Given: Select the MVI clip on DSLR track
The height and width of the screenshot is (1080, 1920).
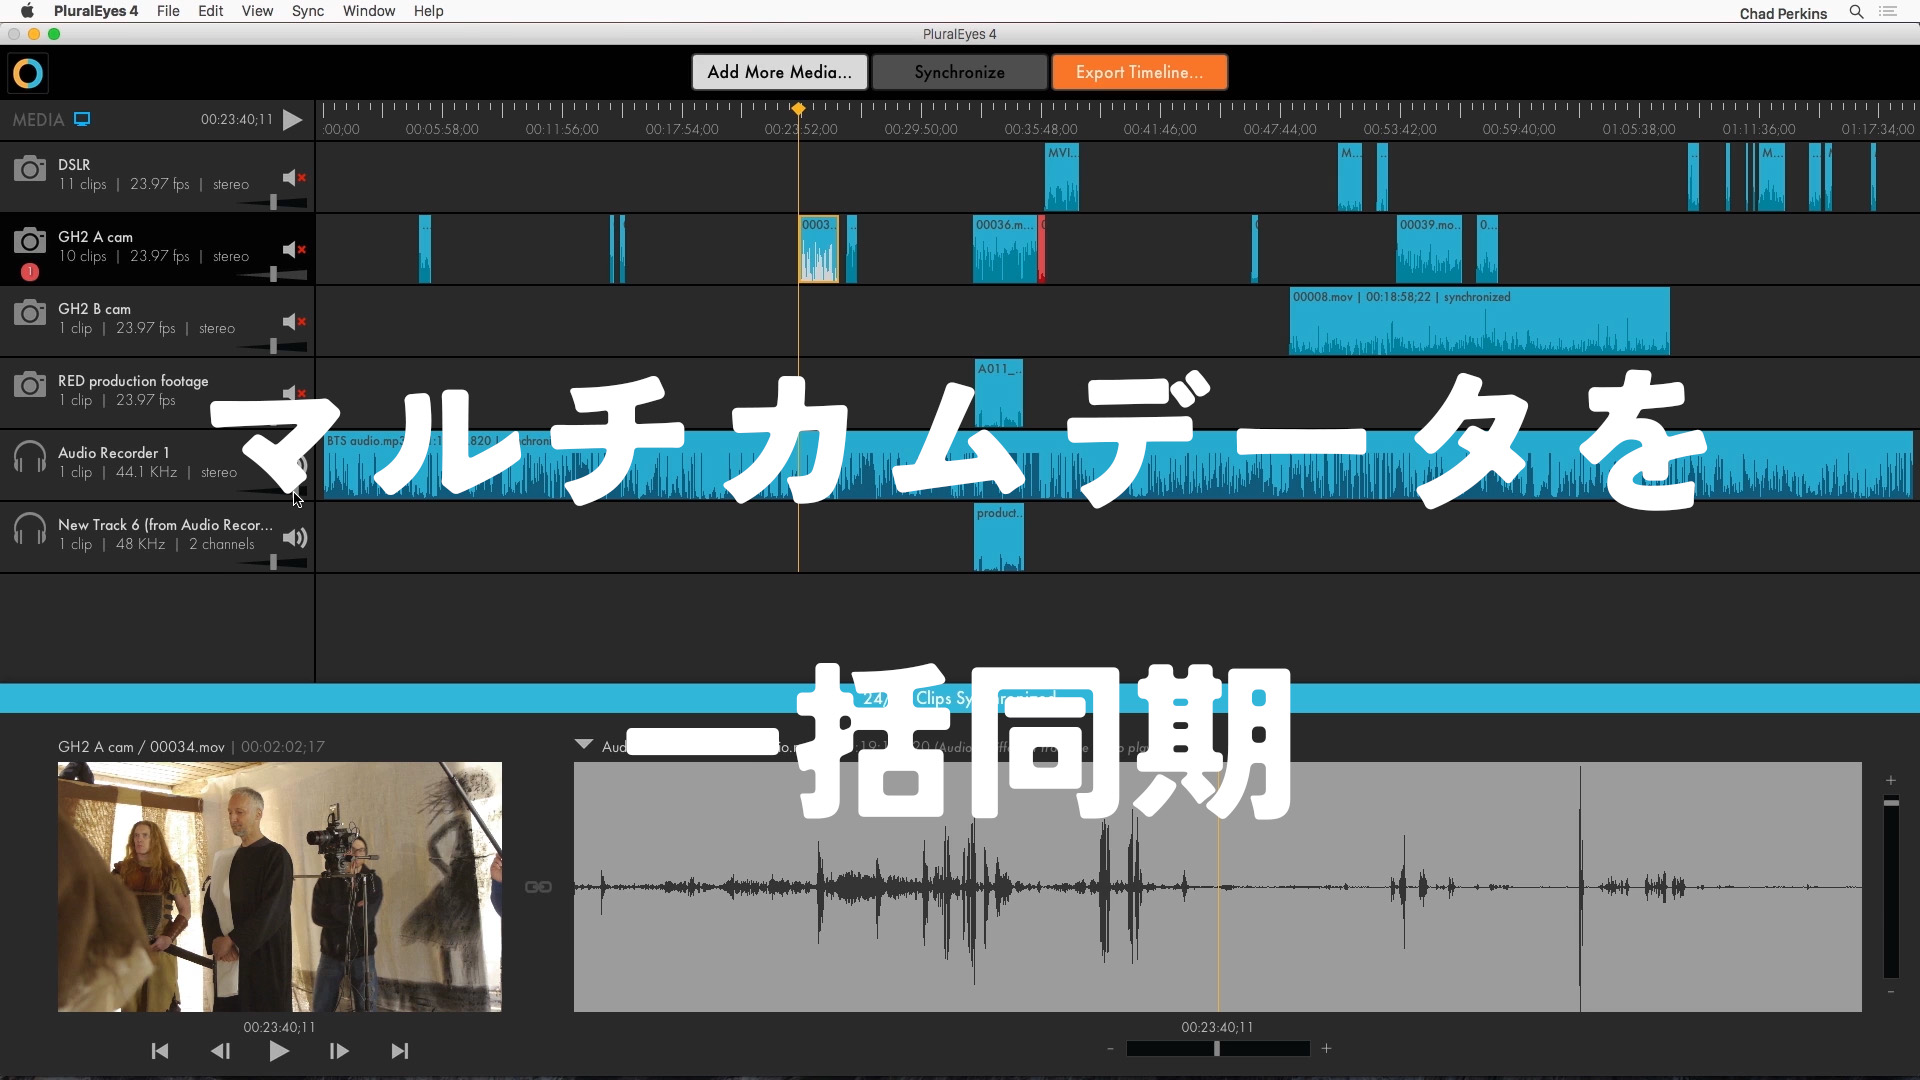Looking at the screenshot, I should (x=1062, y=177).
